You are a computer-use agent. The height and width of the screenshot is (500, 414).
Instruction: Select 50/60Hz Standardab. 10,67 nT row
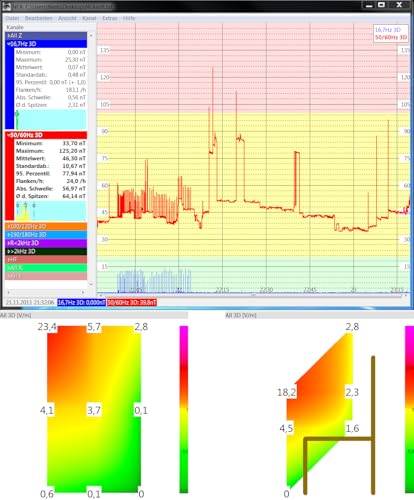(x=51, y=166)
